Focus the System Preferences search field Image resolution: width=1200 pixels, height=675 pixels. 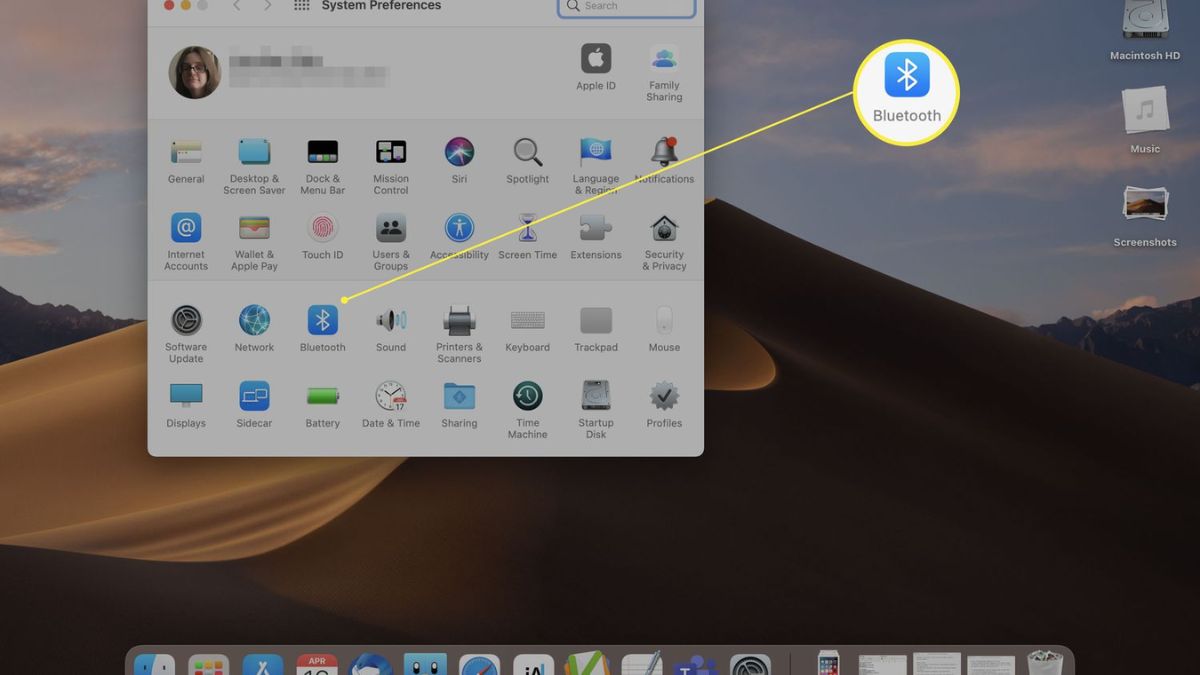point(627,7)
